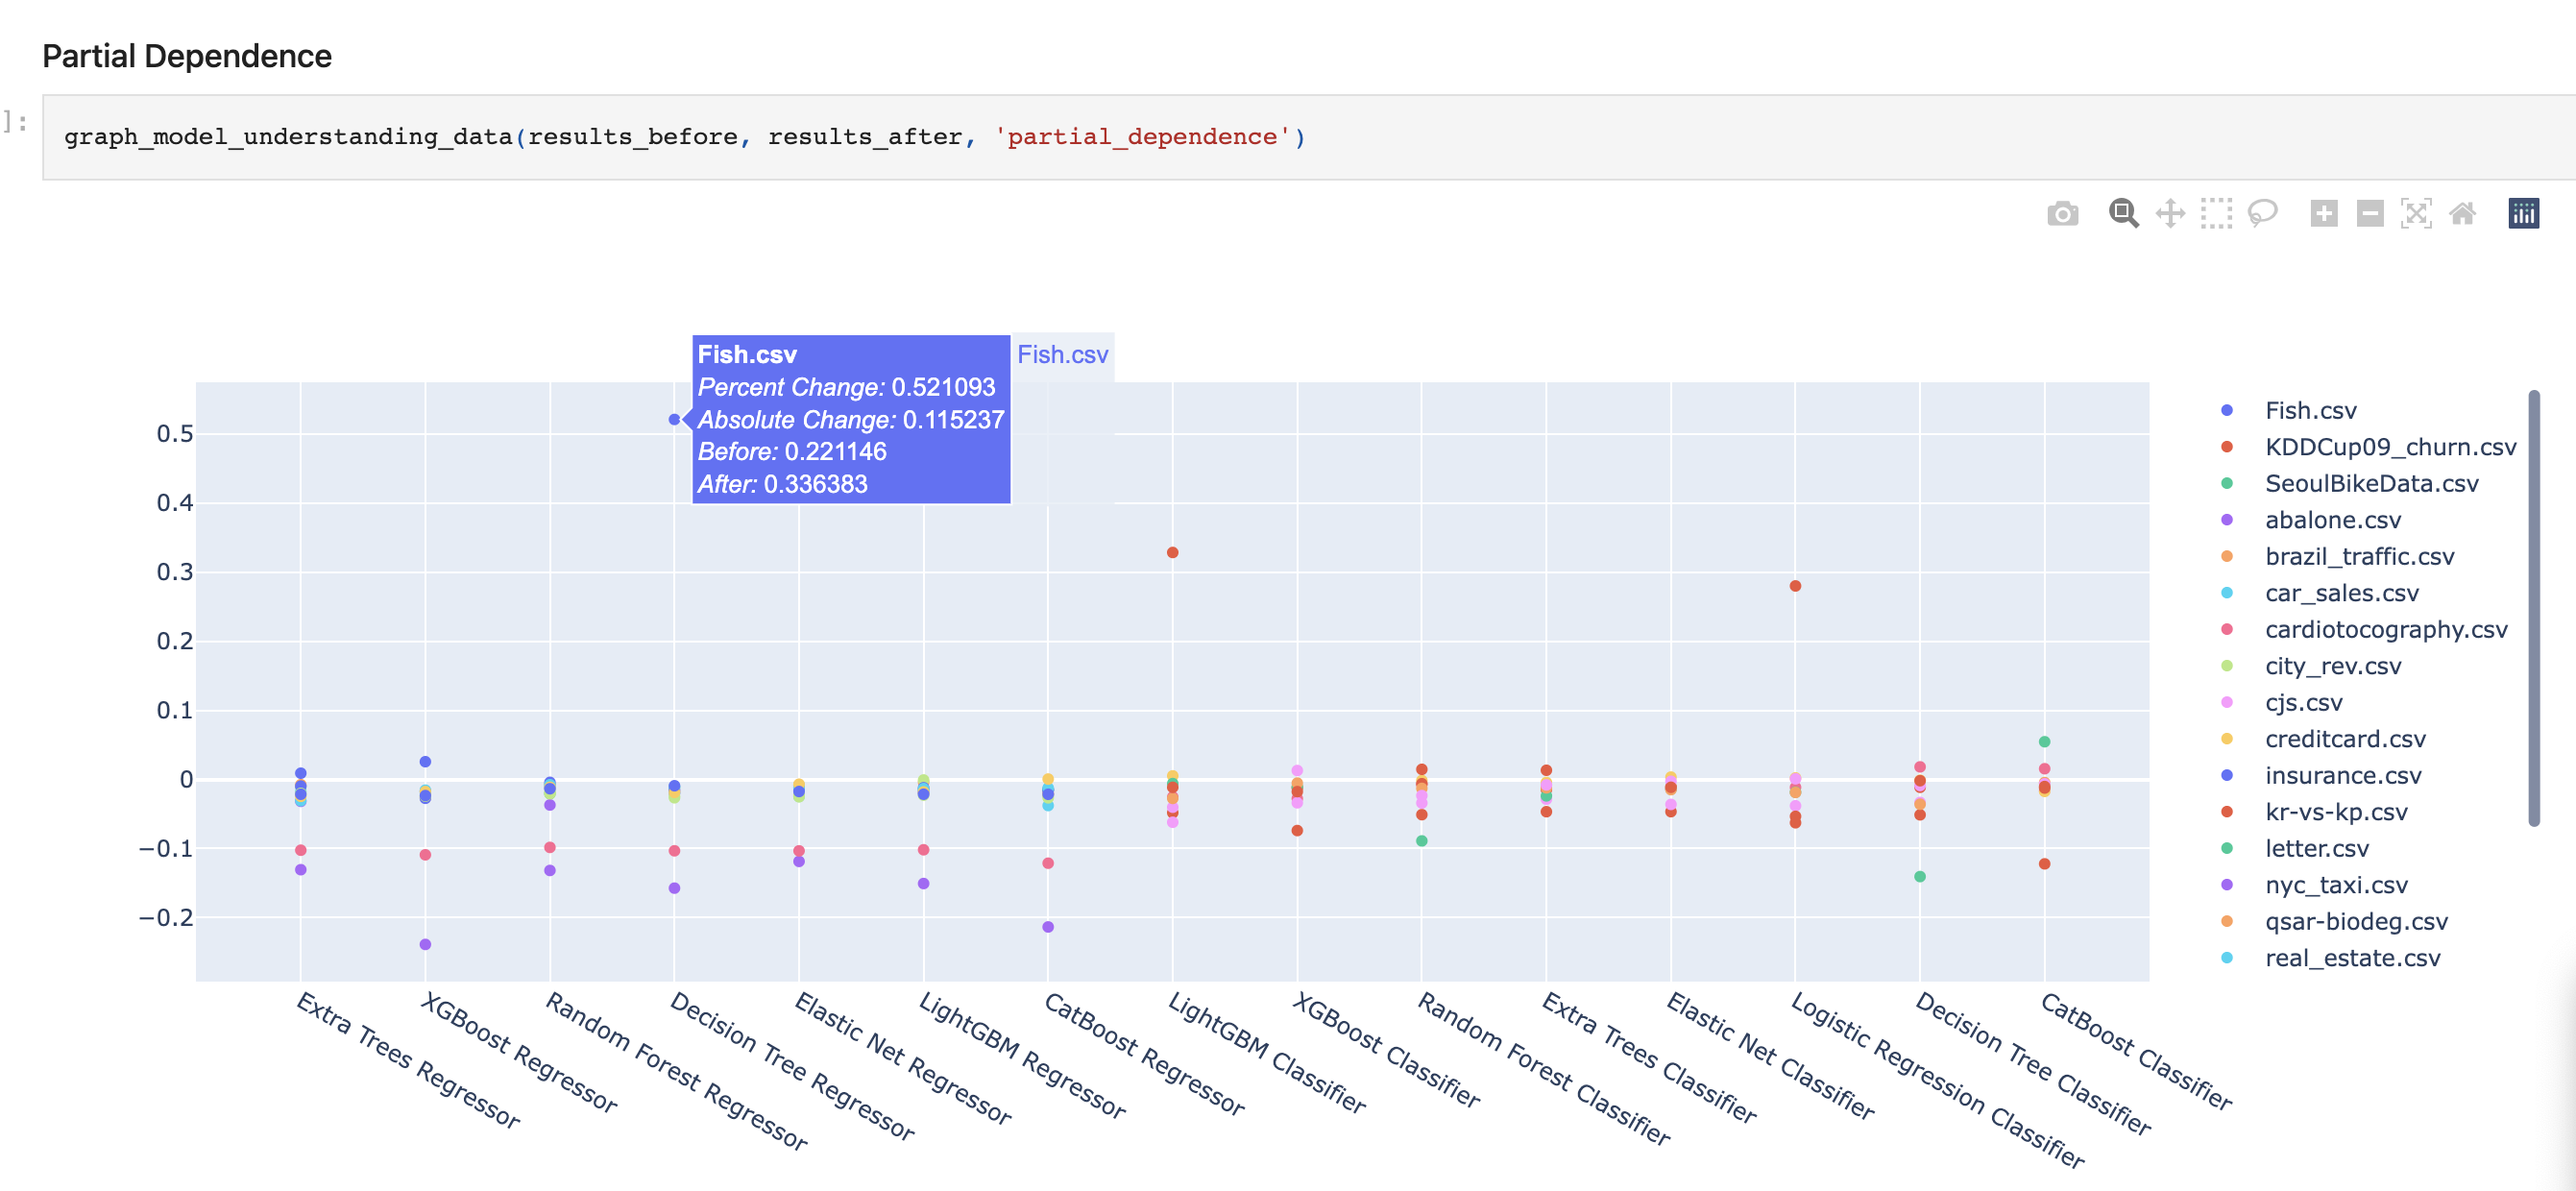Click the LightGBM Classifier outlier point
The width and height of the screenshot is (2576, 1191).
(x=1172, y=553)
